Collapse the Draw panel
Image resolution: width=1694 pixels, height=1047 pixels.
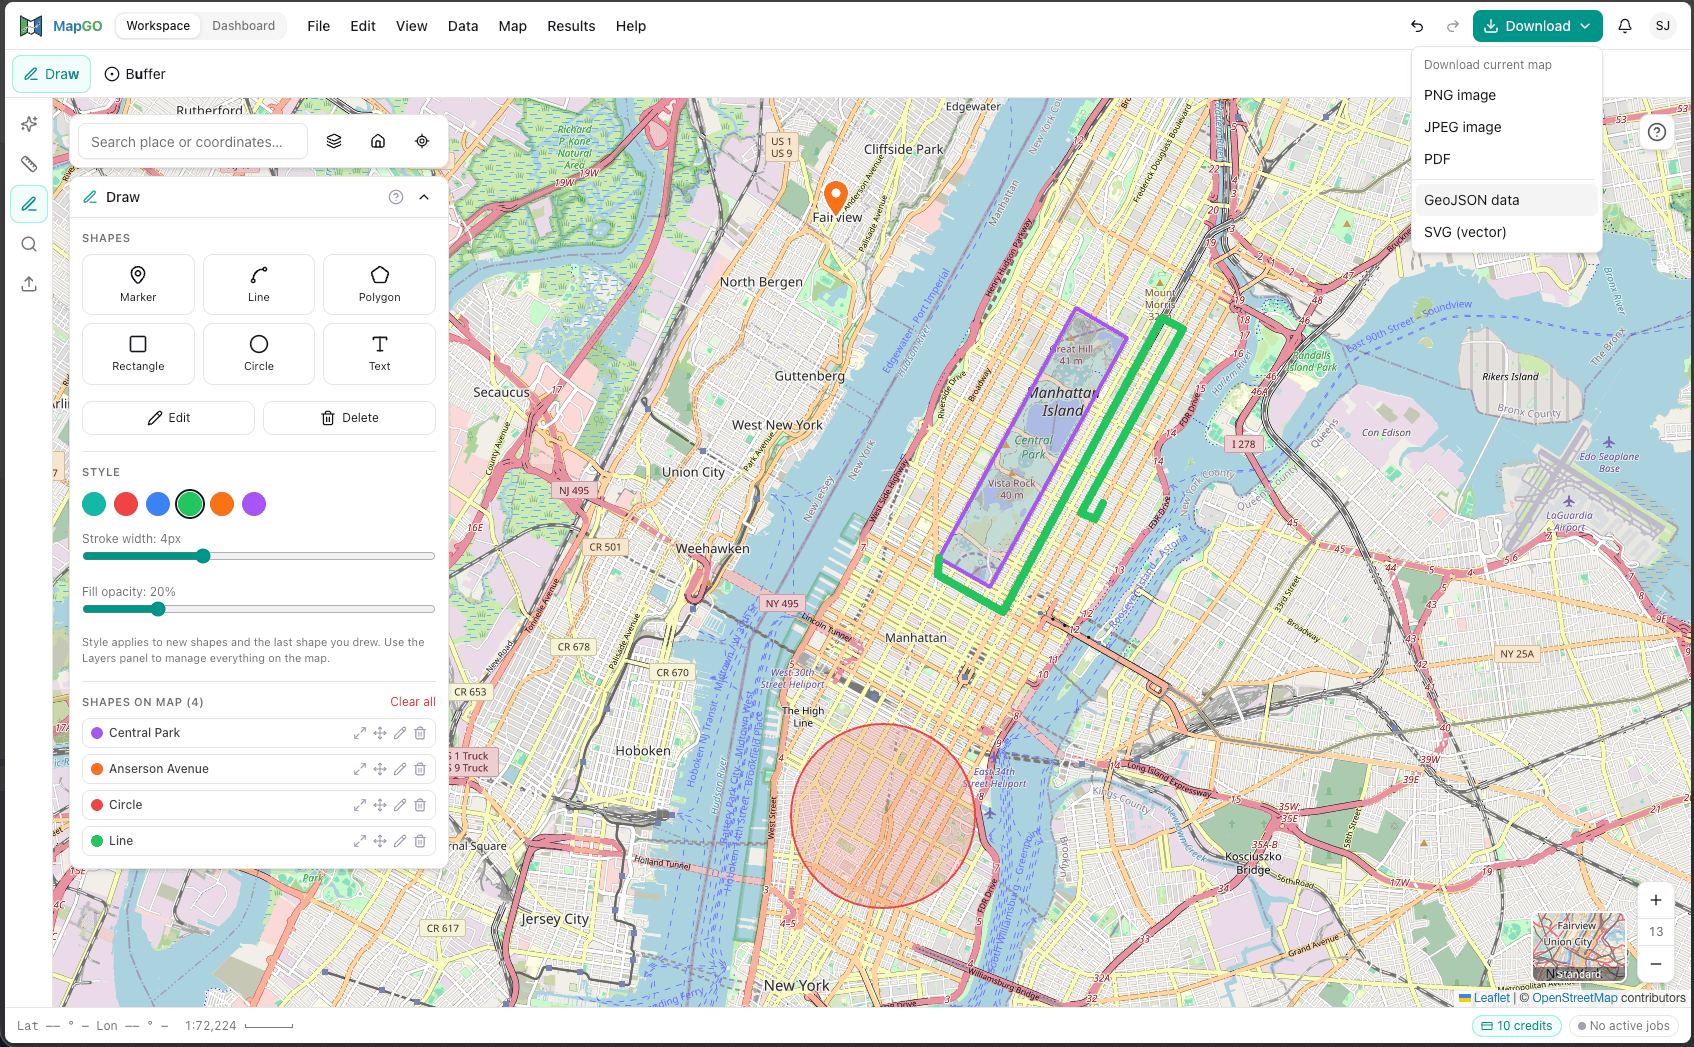(x=424, y=197)
